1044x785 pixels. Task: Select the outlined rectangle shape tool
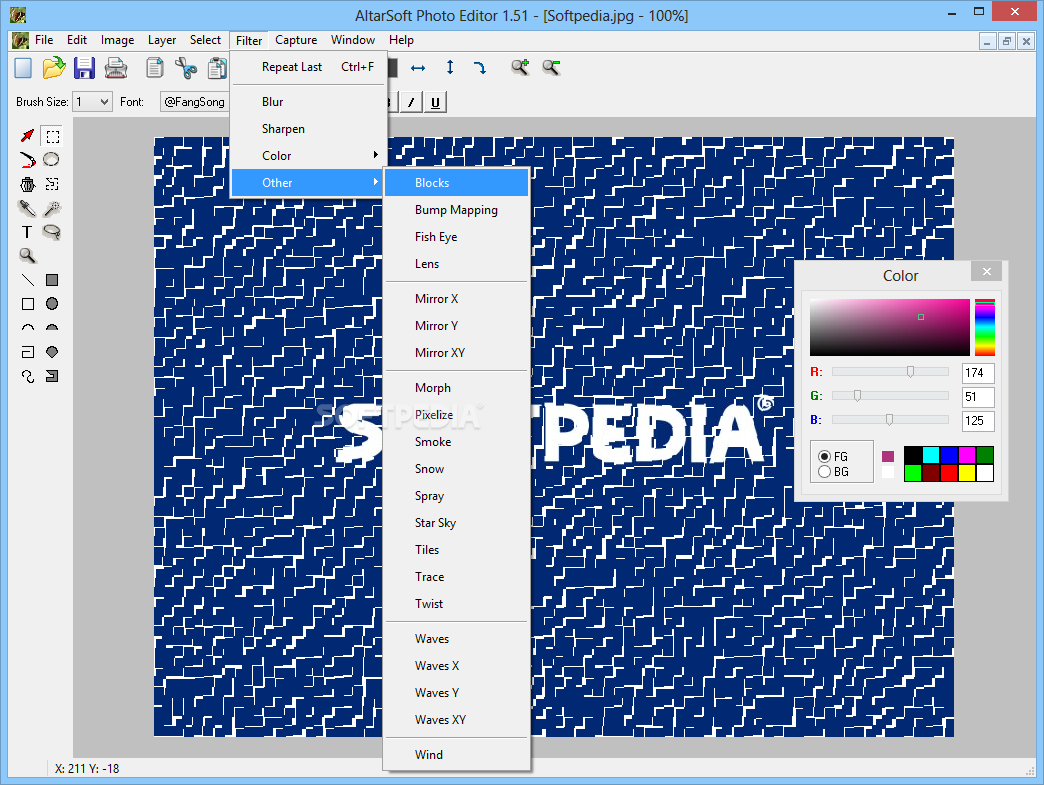[27, 304]
